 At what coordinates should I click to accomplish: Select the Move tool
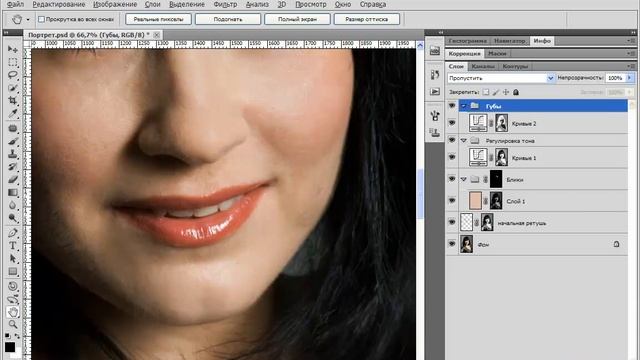pos(13,49)
